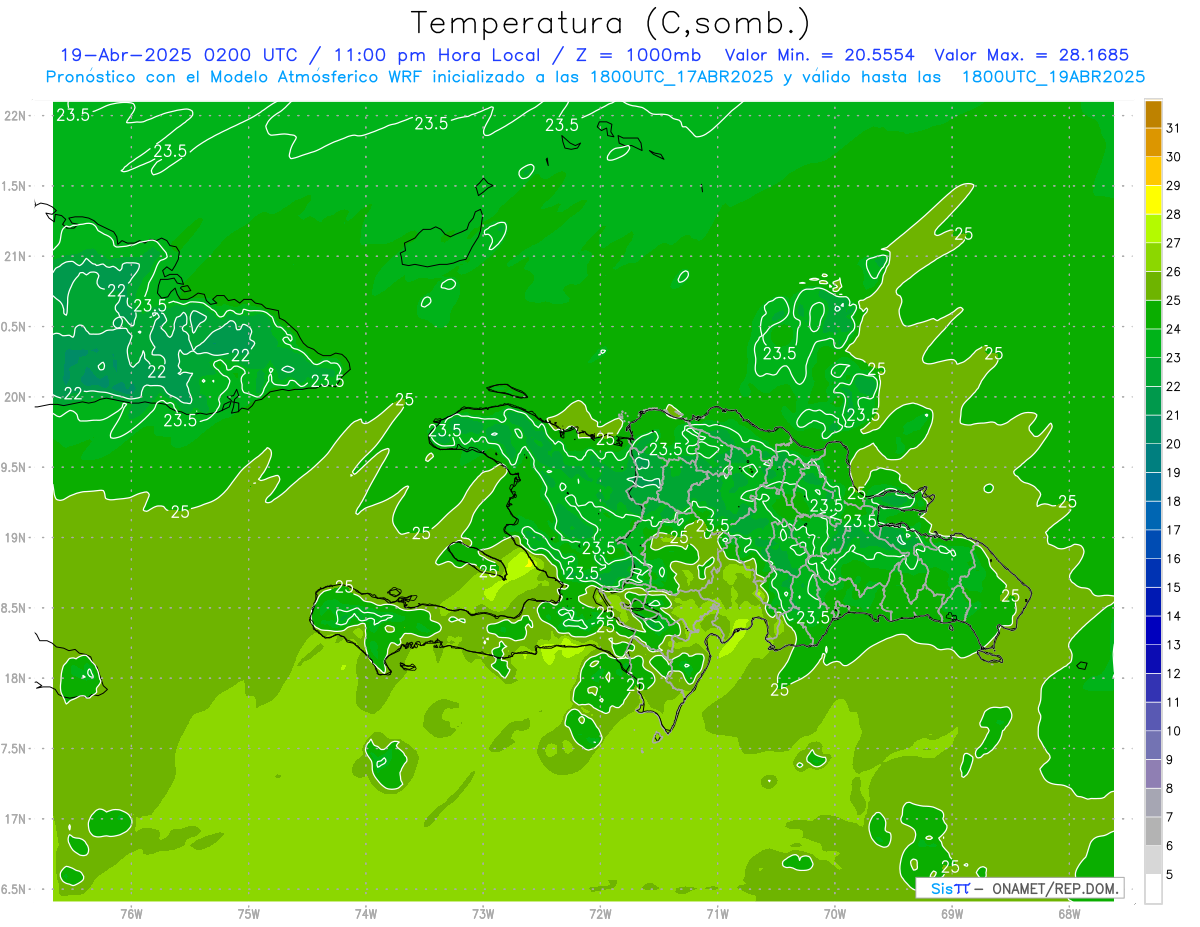Click the color bar label "21"
The width and height of the screenshot is (1200, 927).
[1174, 415]
